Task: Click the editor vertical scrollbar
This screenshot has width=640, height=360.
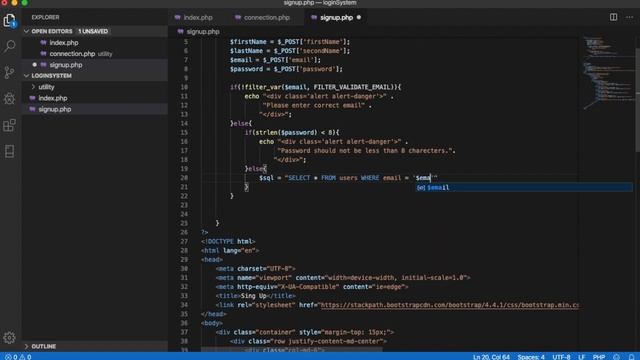Action: [637, 100]
